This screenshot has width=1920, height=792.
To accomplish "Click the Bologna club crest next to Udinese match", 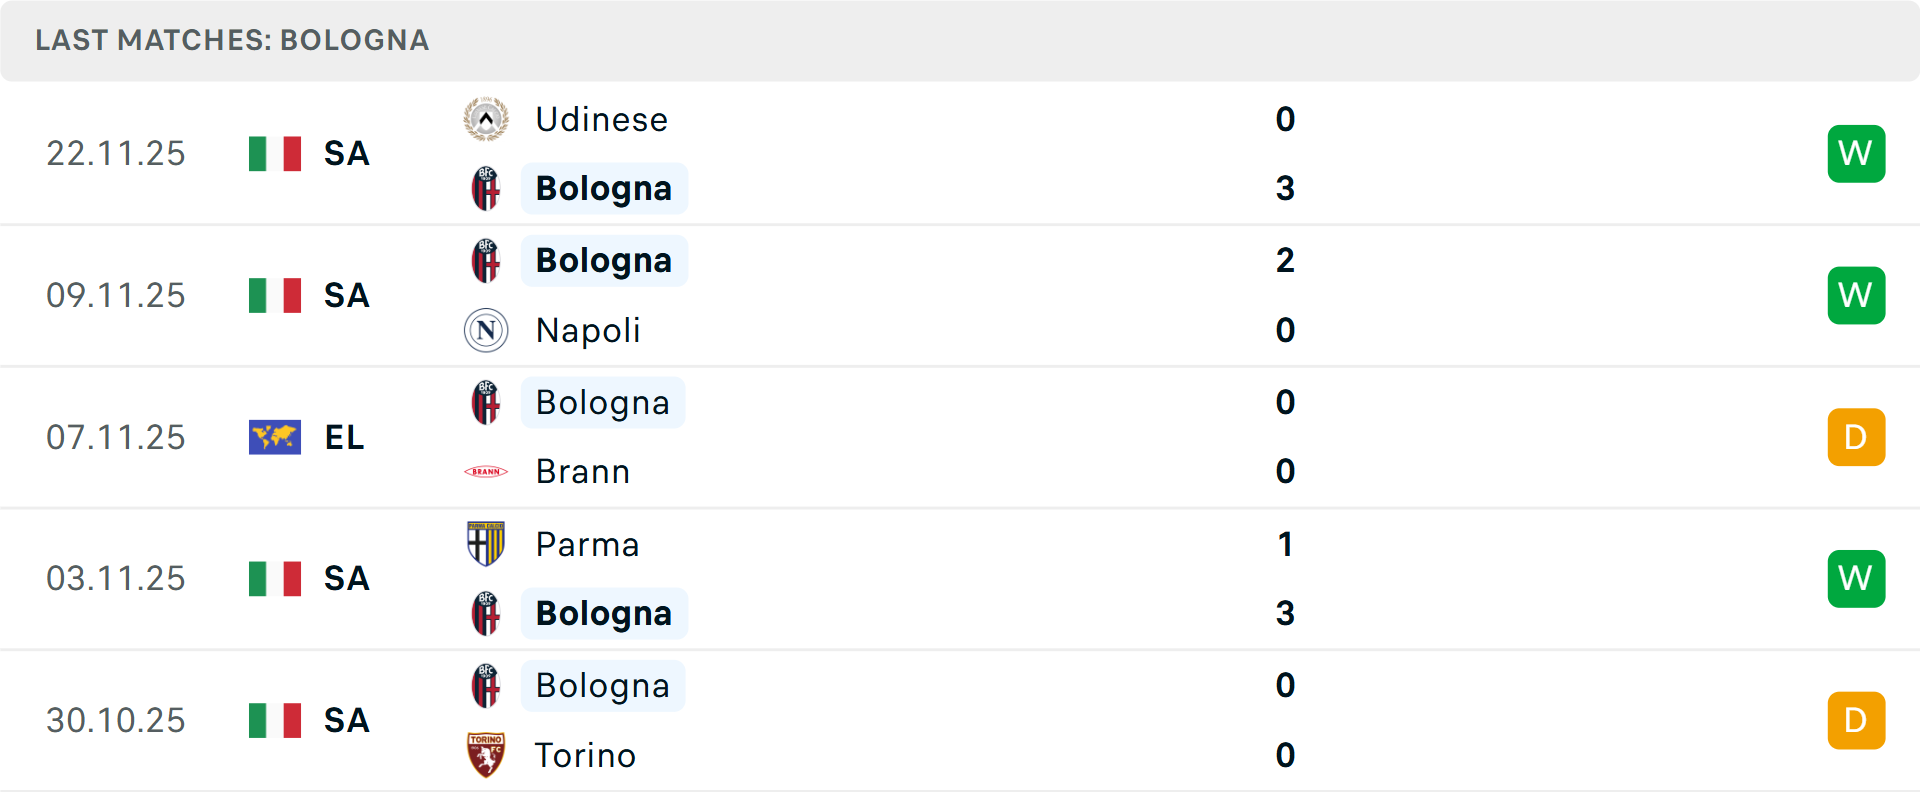I will tap(486, 188).
